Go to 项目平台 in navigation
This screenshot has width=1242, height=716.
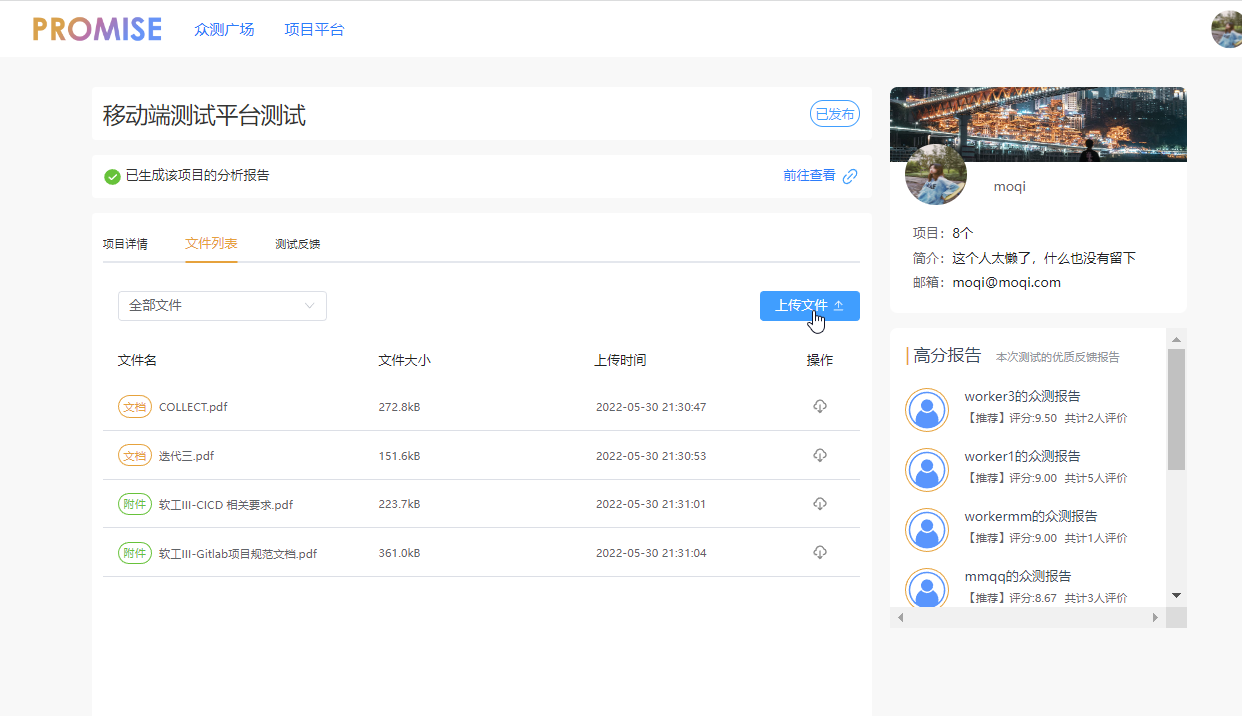click(x=314, y=29)
